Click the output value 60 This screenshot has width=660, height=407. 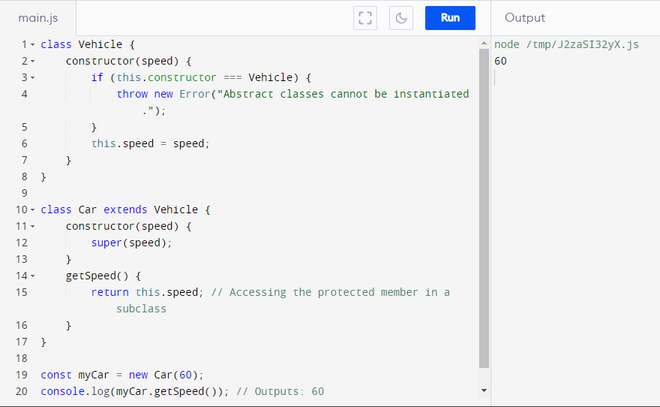click(501, 61)
